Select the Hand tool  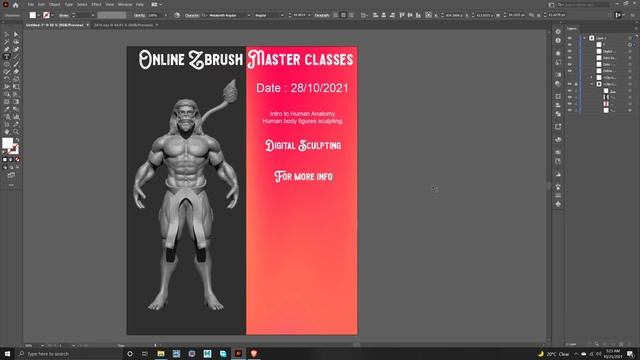[7, 131]
